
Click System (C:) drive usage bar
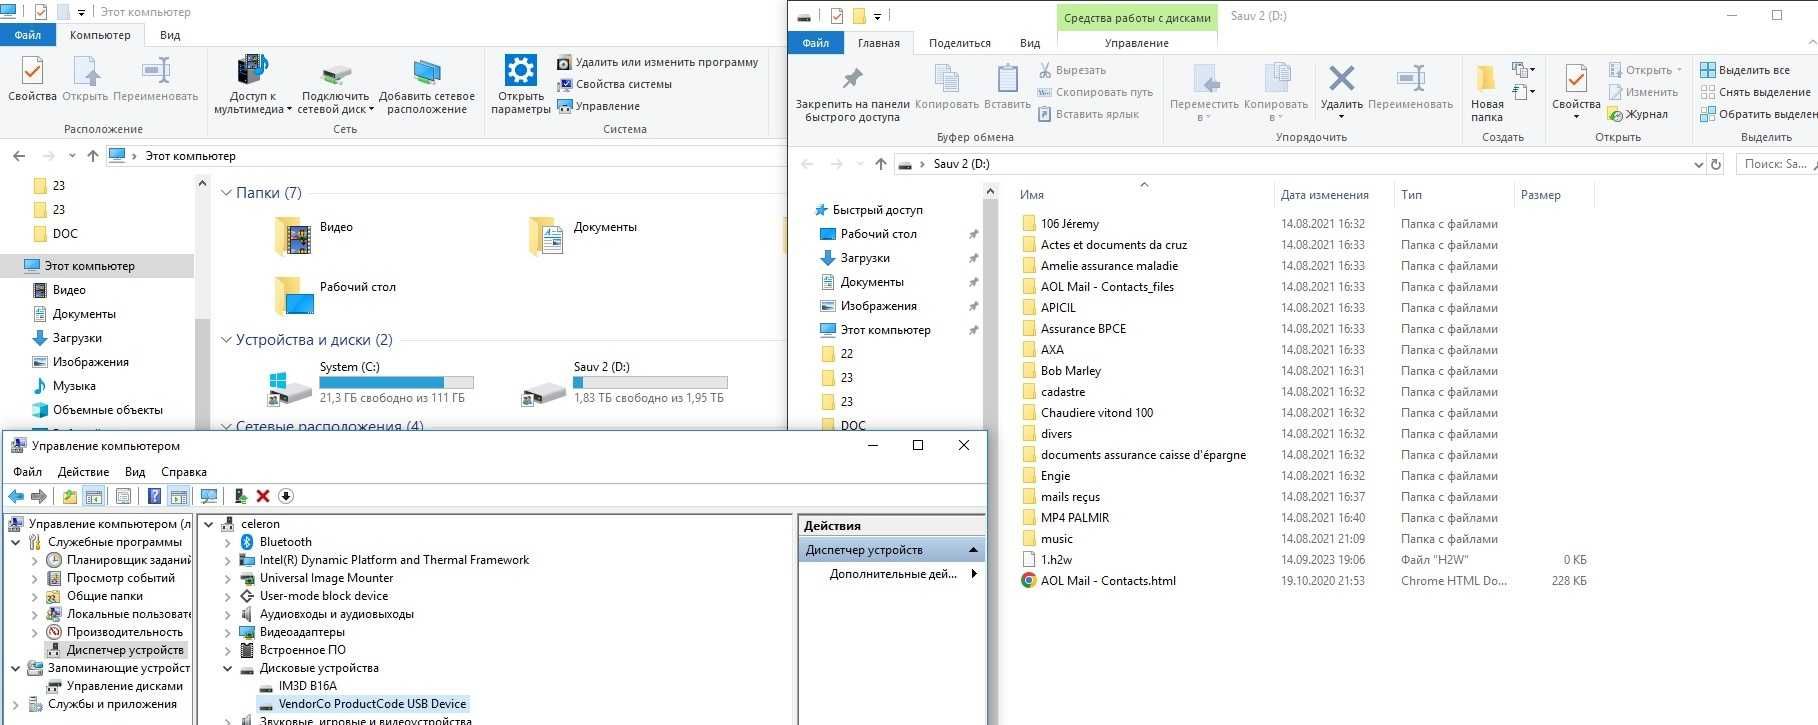point(396,382)
